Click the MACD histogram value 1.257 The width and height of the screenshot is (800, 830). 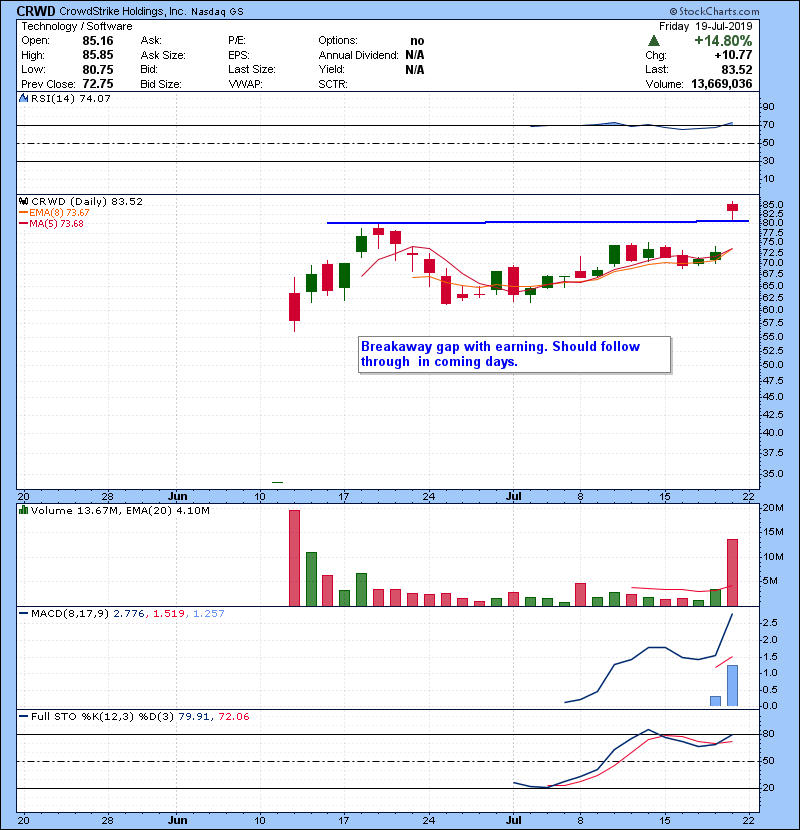tap(209, 614)
